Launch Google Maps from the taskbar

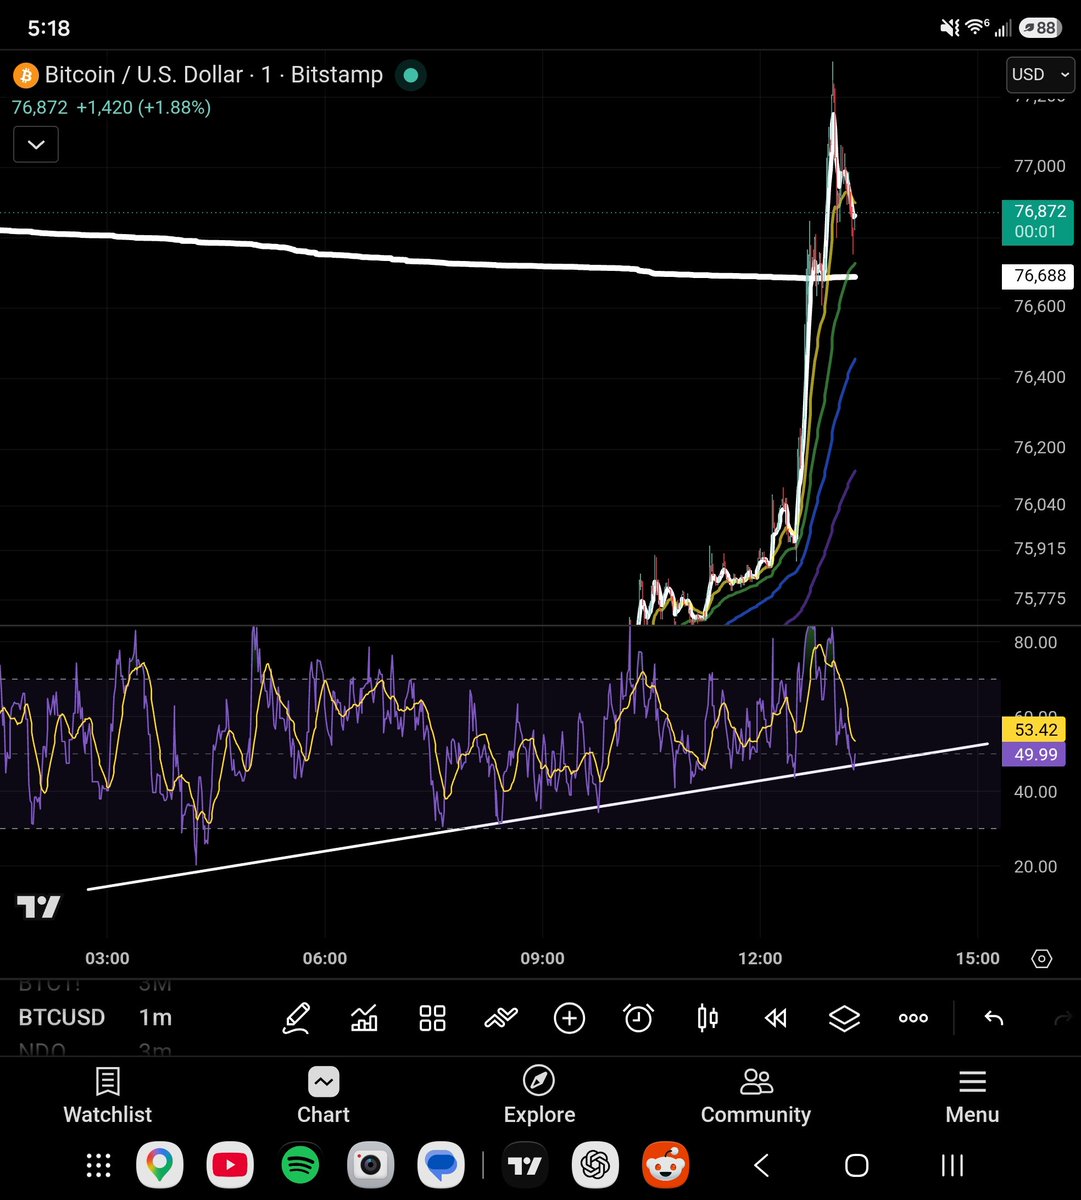coord(159,1165)
